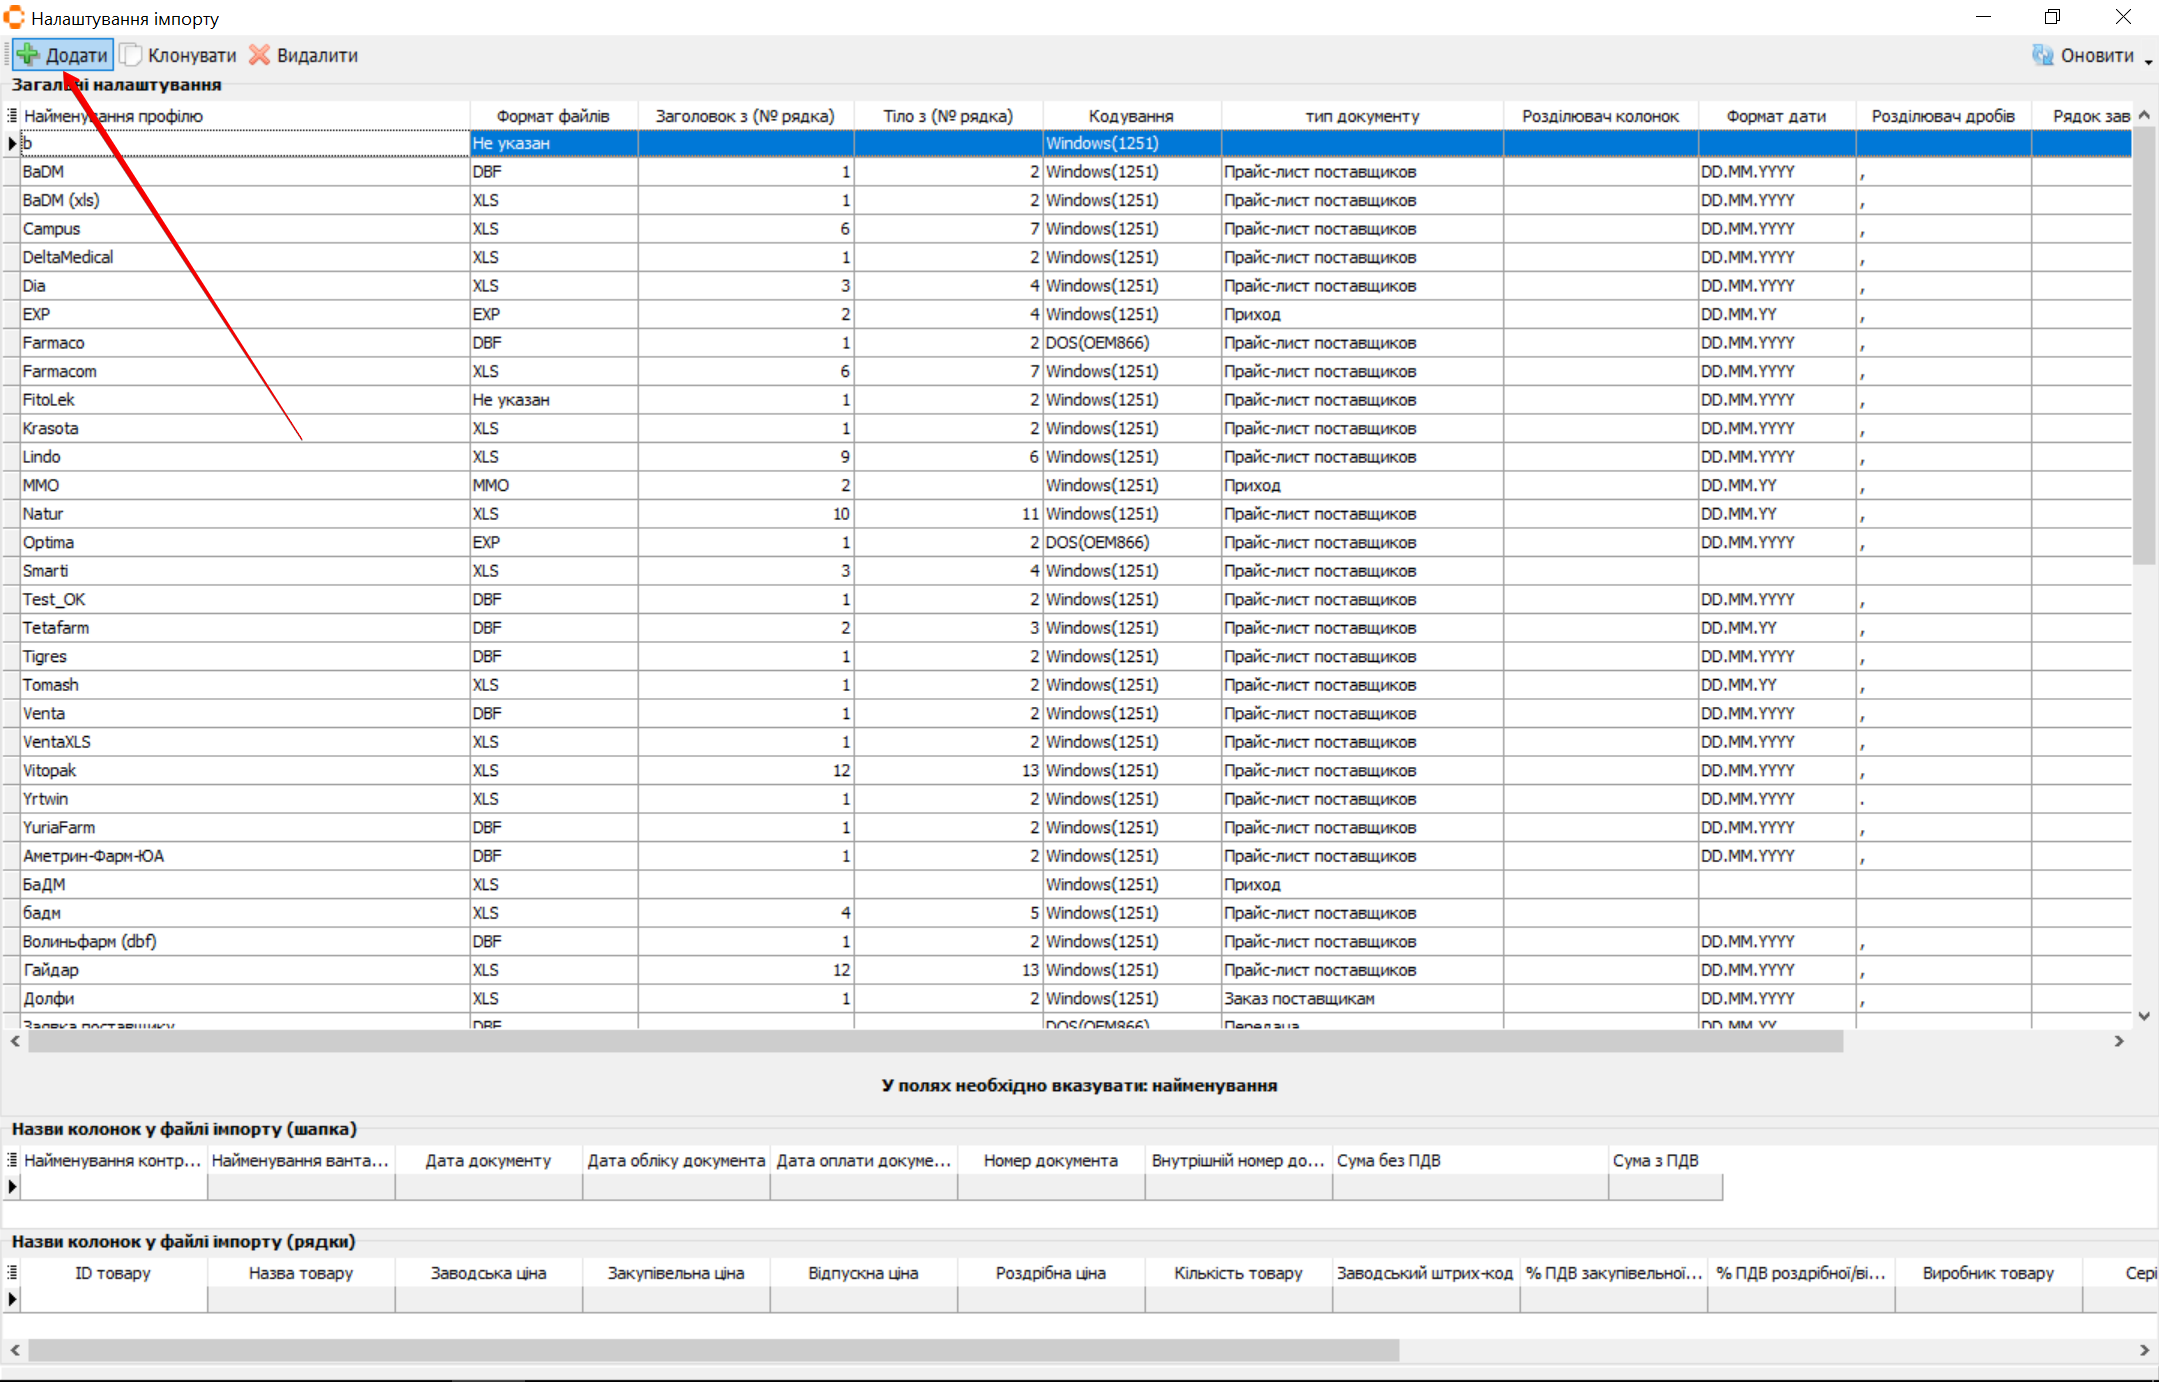Image resolution: width=2159 pixels, height=1382 pixels.
Task: Click the red X Видалити icon
Action: (x=260, y=55)
